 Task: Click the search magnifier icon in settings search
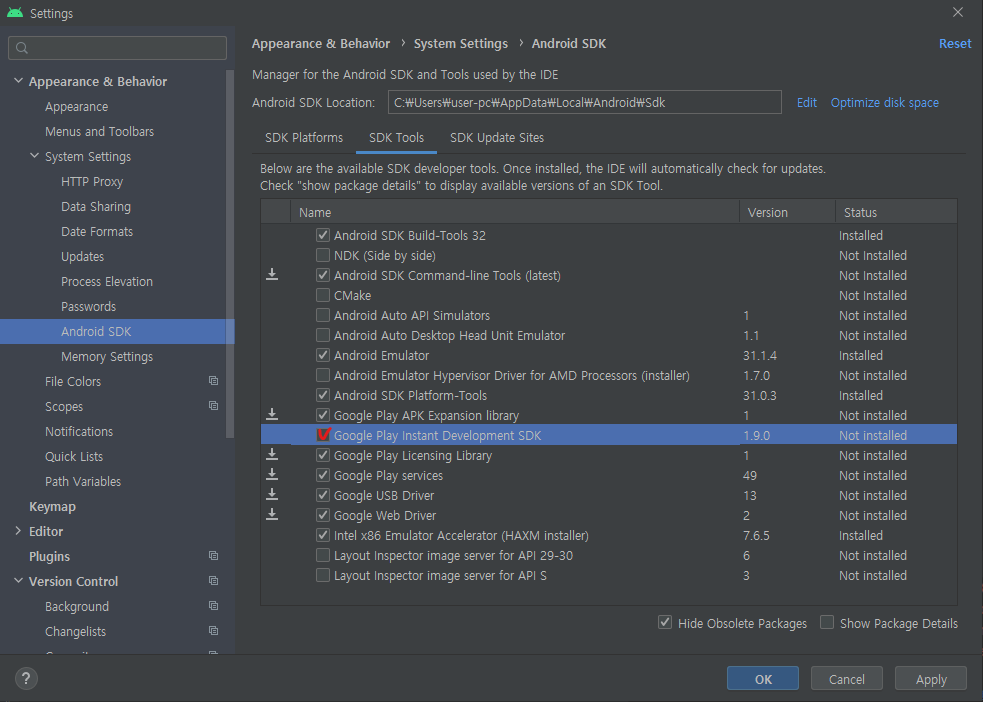coord(22,48)
